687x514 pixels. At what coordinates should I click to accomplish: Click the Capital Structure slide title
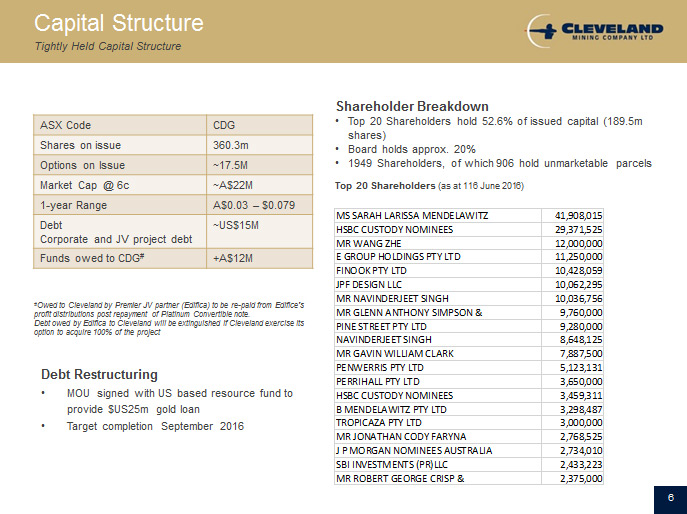(x=119, y=23)
